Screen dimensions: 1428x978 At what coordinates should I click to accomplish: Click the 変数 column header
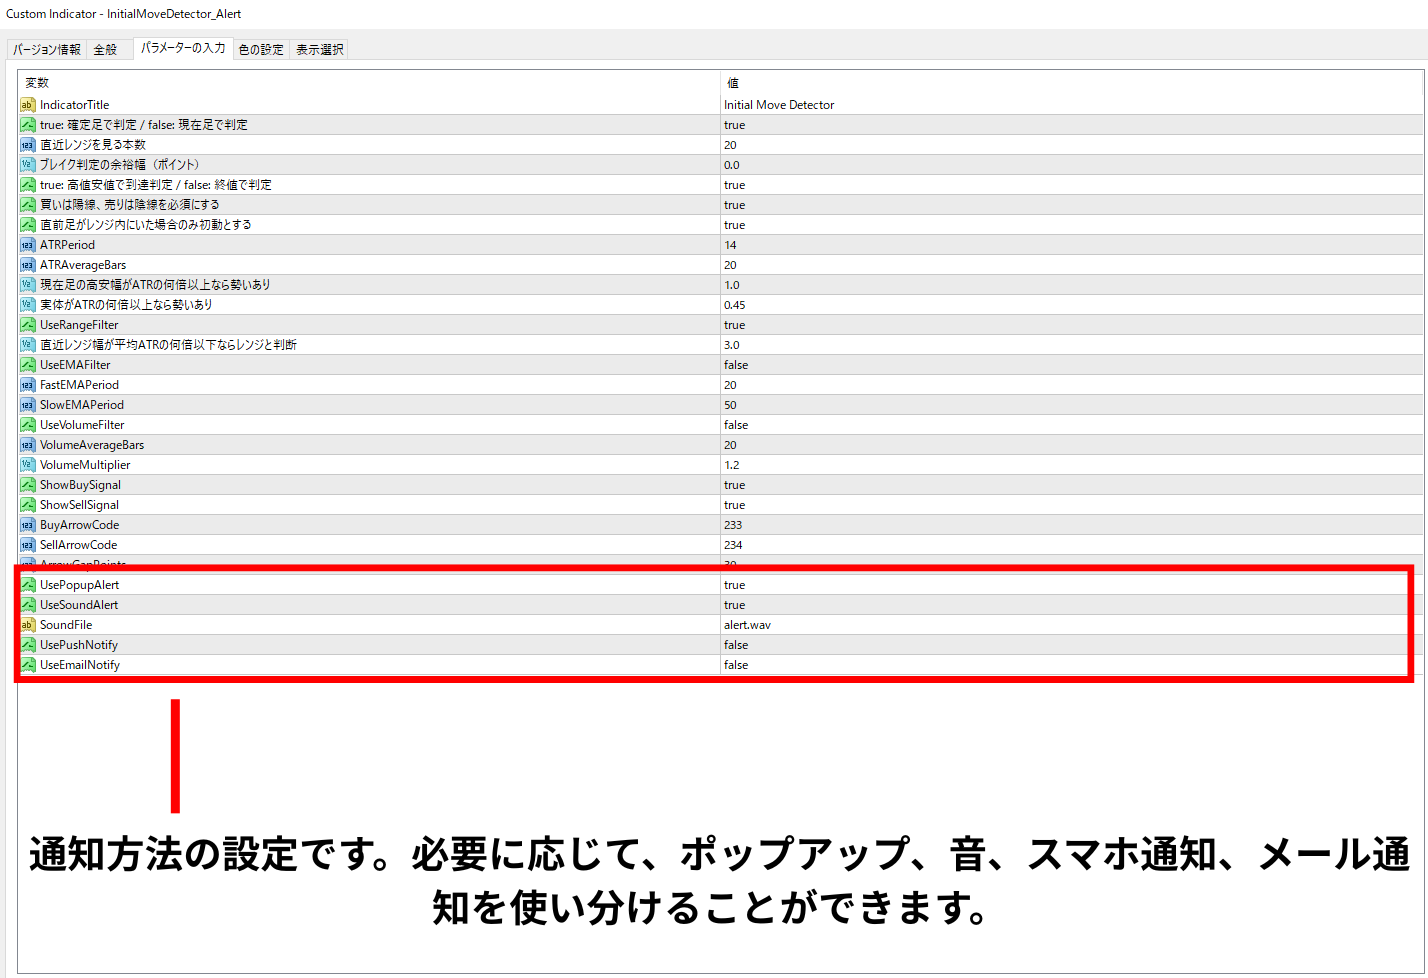[x=37, y=83]
